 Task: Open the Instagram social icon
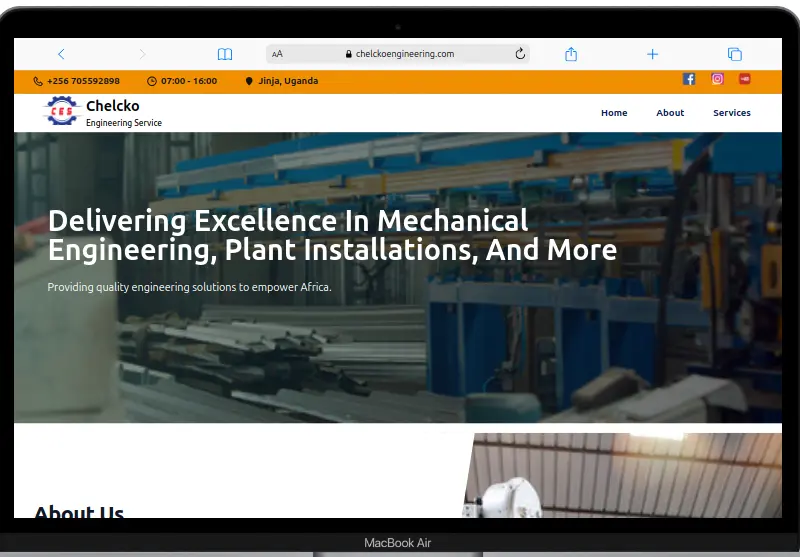click(x=717, y=79)
